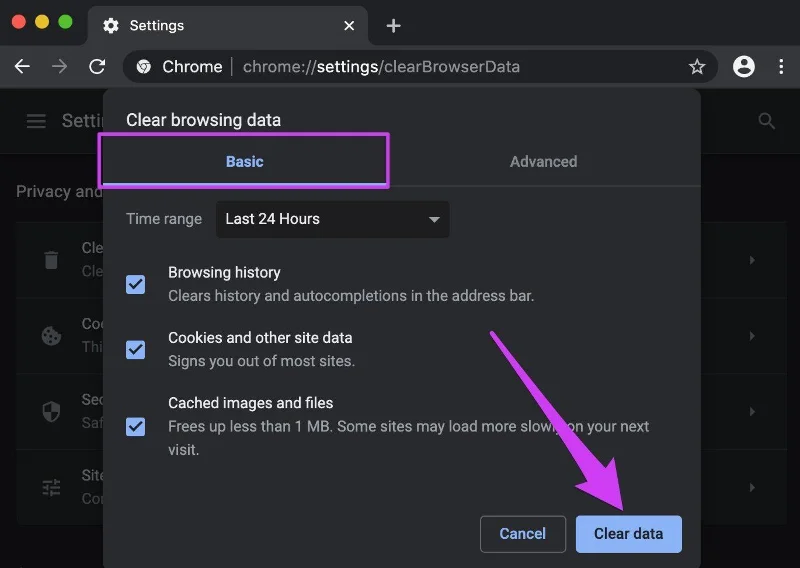
Task: Expand the Security row arrow
Action: click(x=752, y=411)
